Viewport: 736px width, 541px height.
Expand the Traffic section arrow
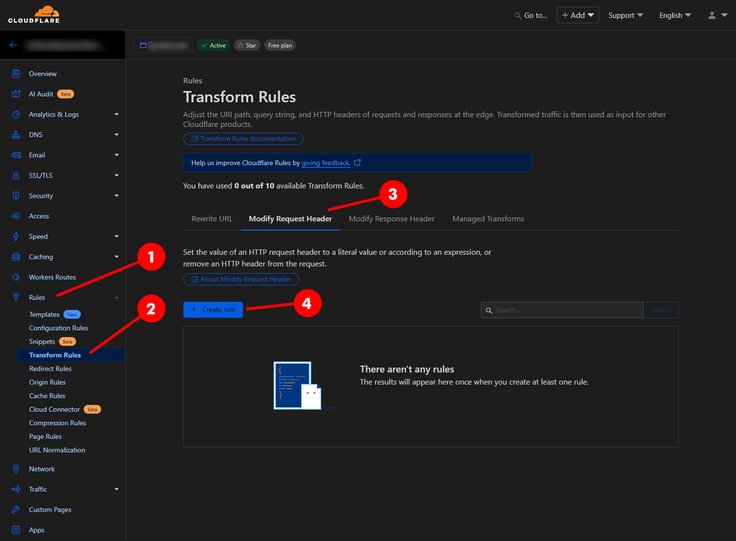click(116, 489)
